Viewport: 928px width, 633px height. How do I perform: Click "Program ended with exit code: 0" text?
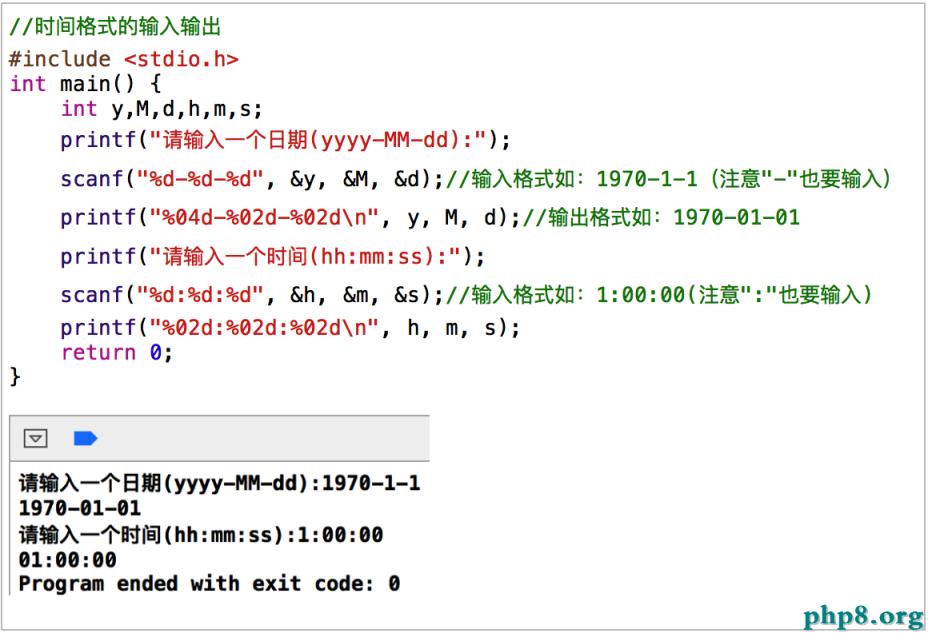point(209,583)
